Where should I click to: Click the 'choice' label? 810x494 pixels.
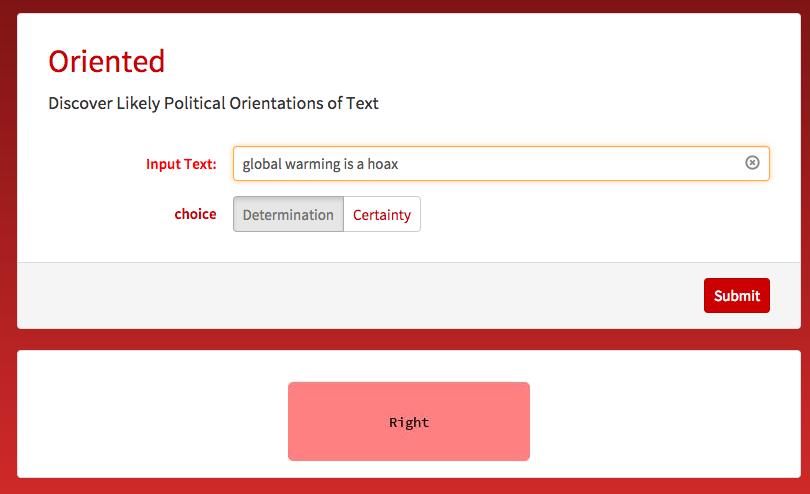coord(195,214)
